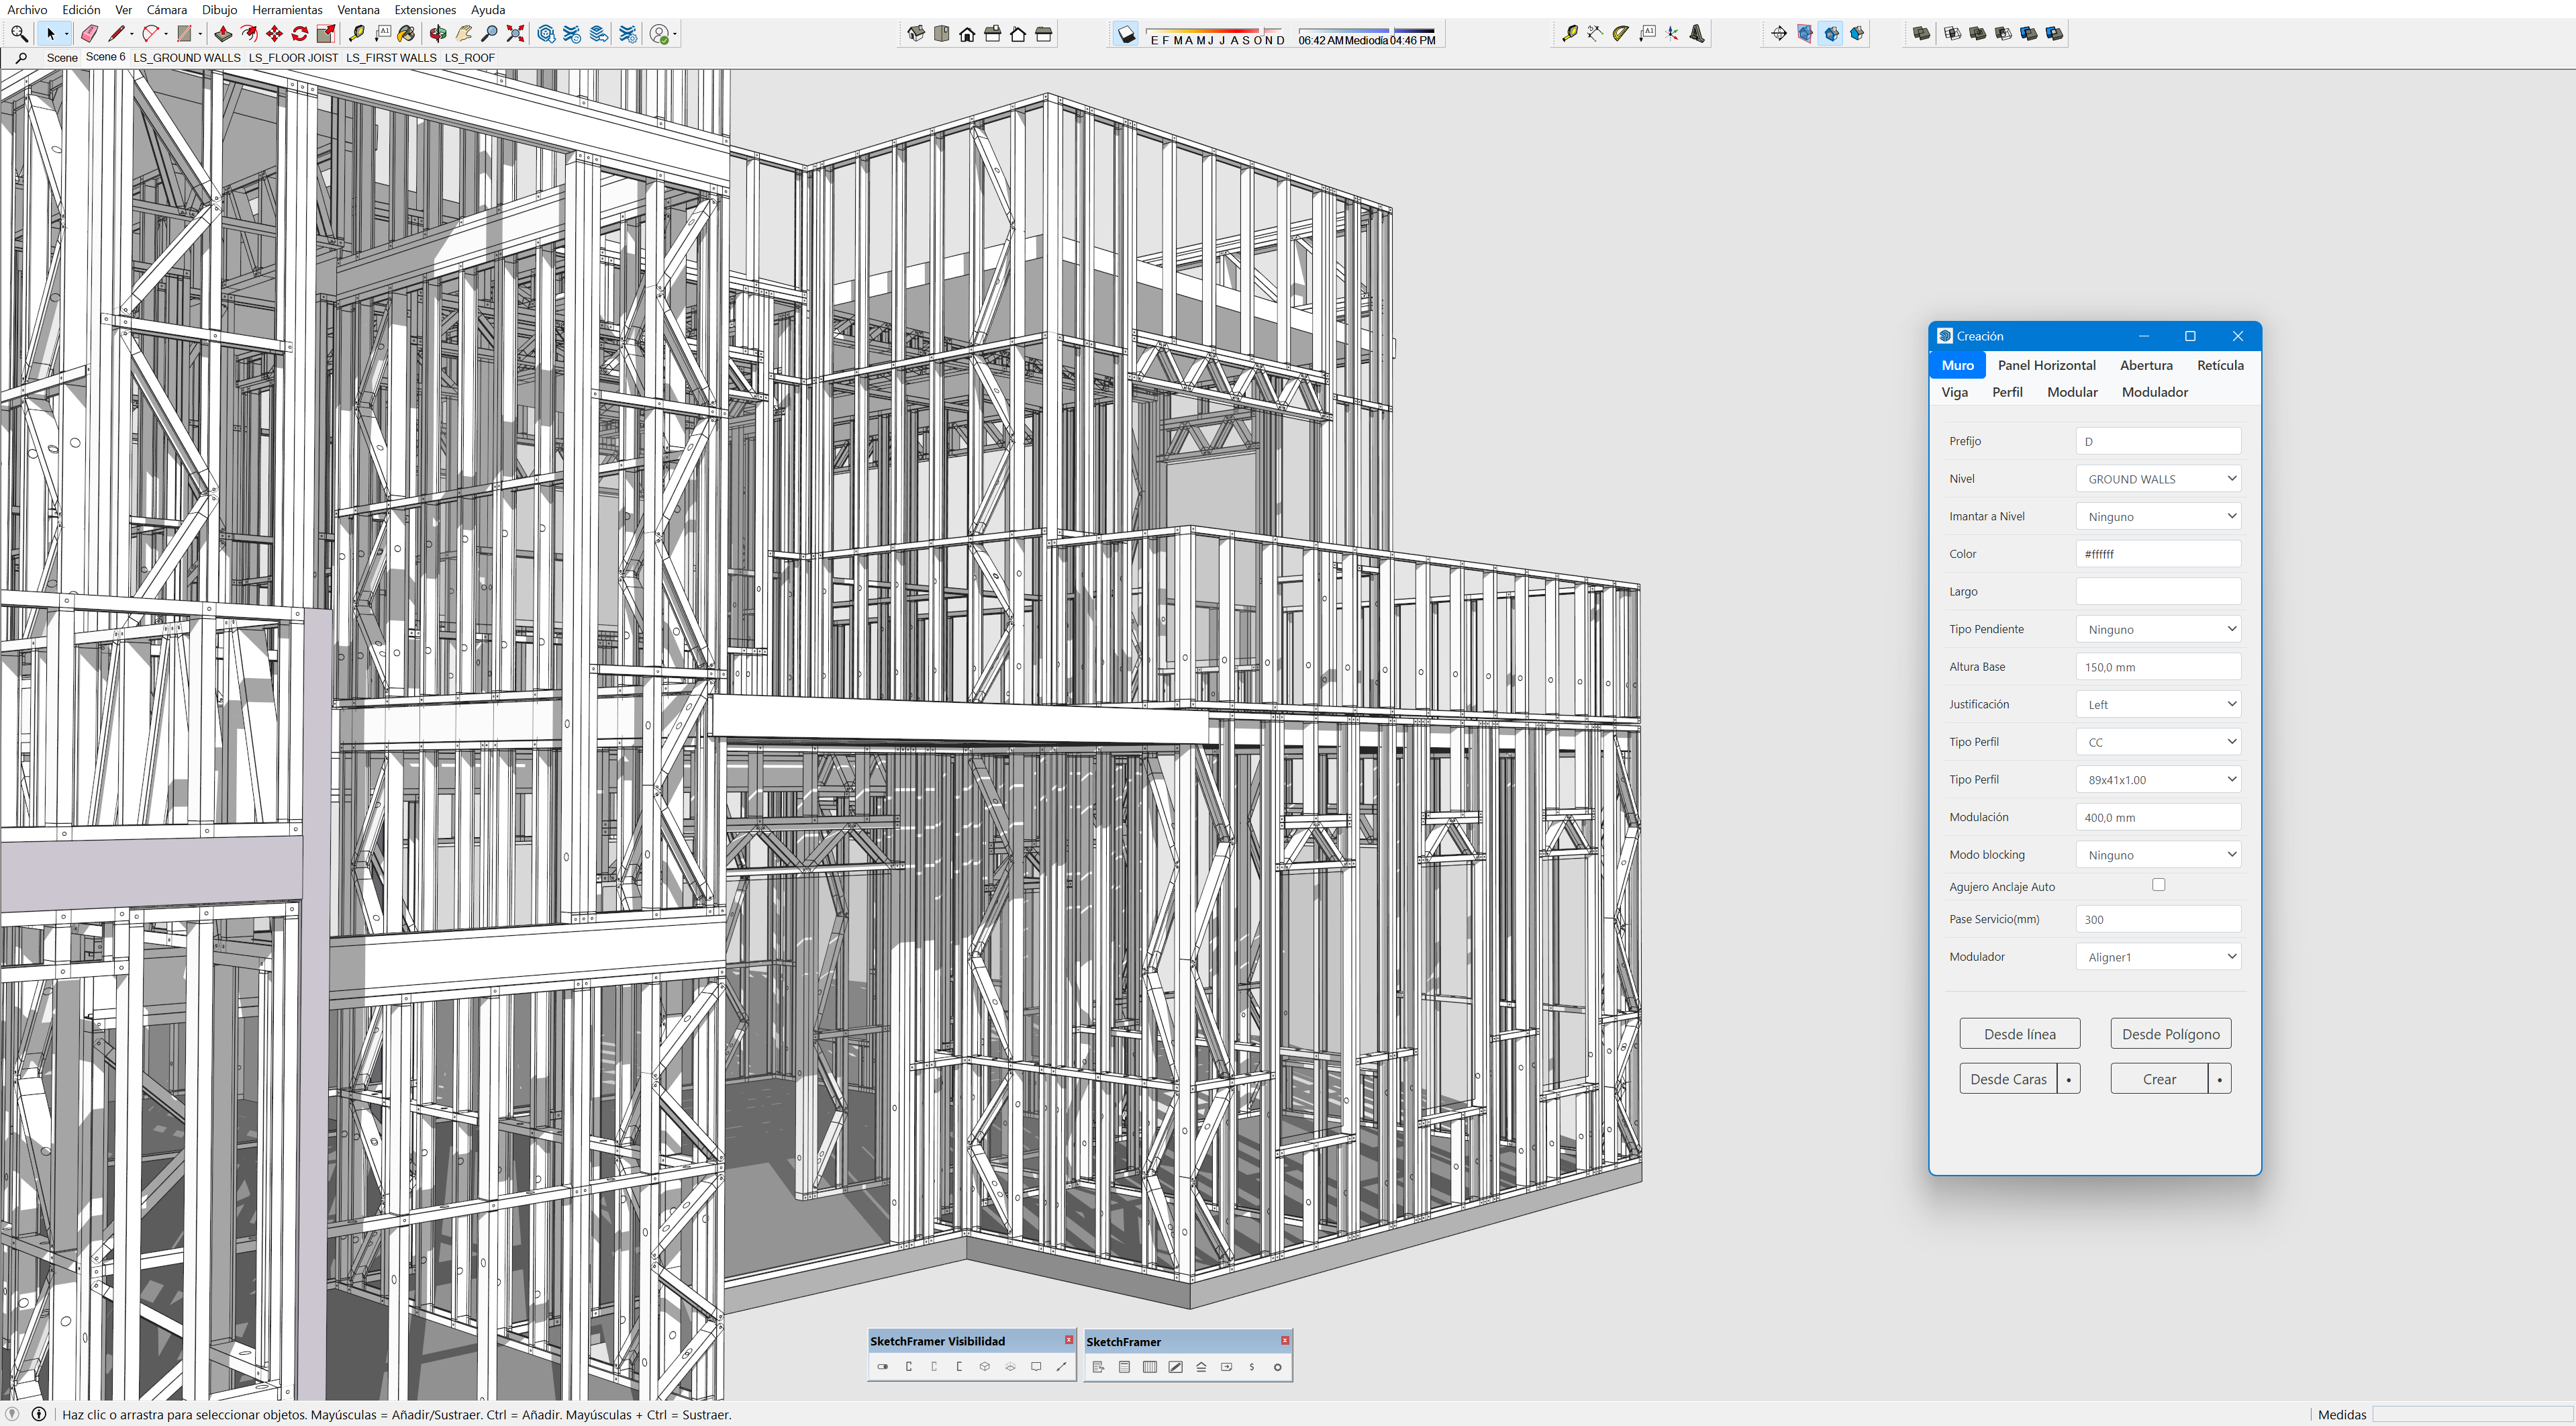Viewport: 2576px width, 1426px height.
Task: Click Zoom Extents icon
Action: pos(515,34)
